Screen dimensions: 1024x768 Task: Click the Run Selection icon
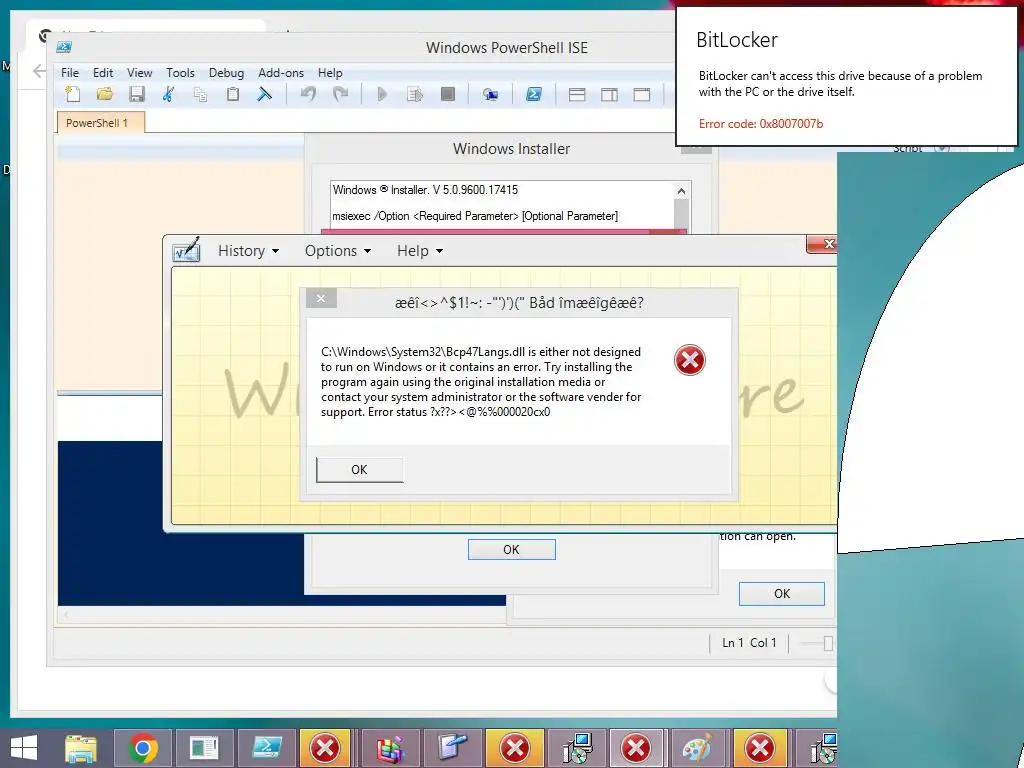[415, 95]
